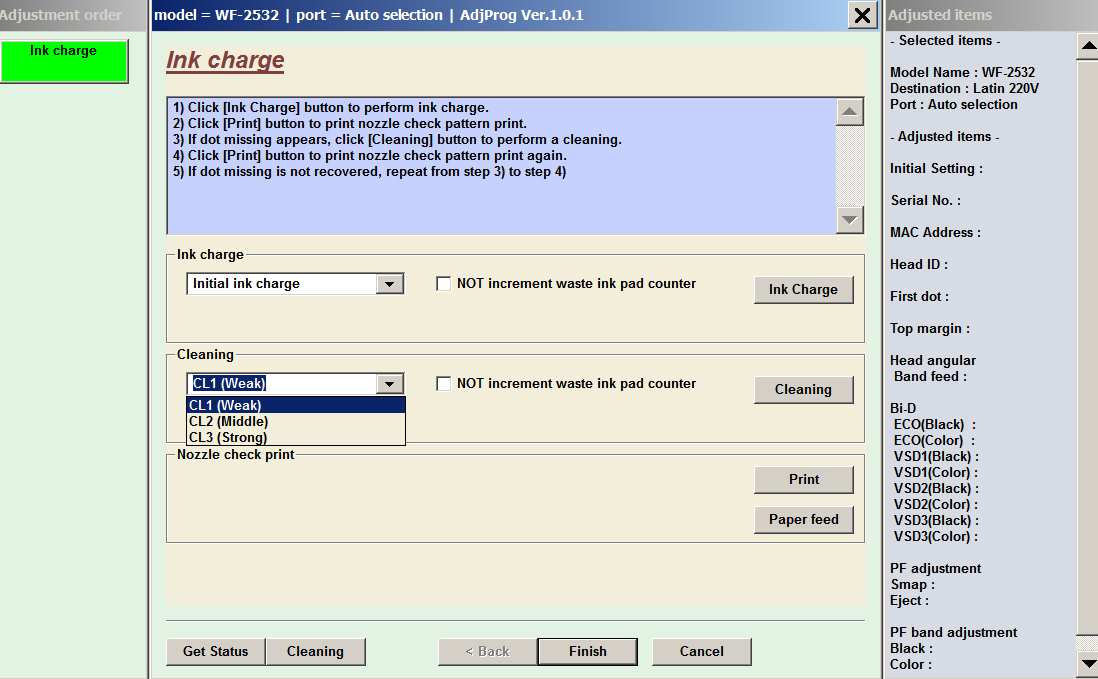
Task: Click the green Ink charge adjustment item
Action: pos(64,61)
